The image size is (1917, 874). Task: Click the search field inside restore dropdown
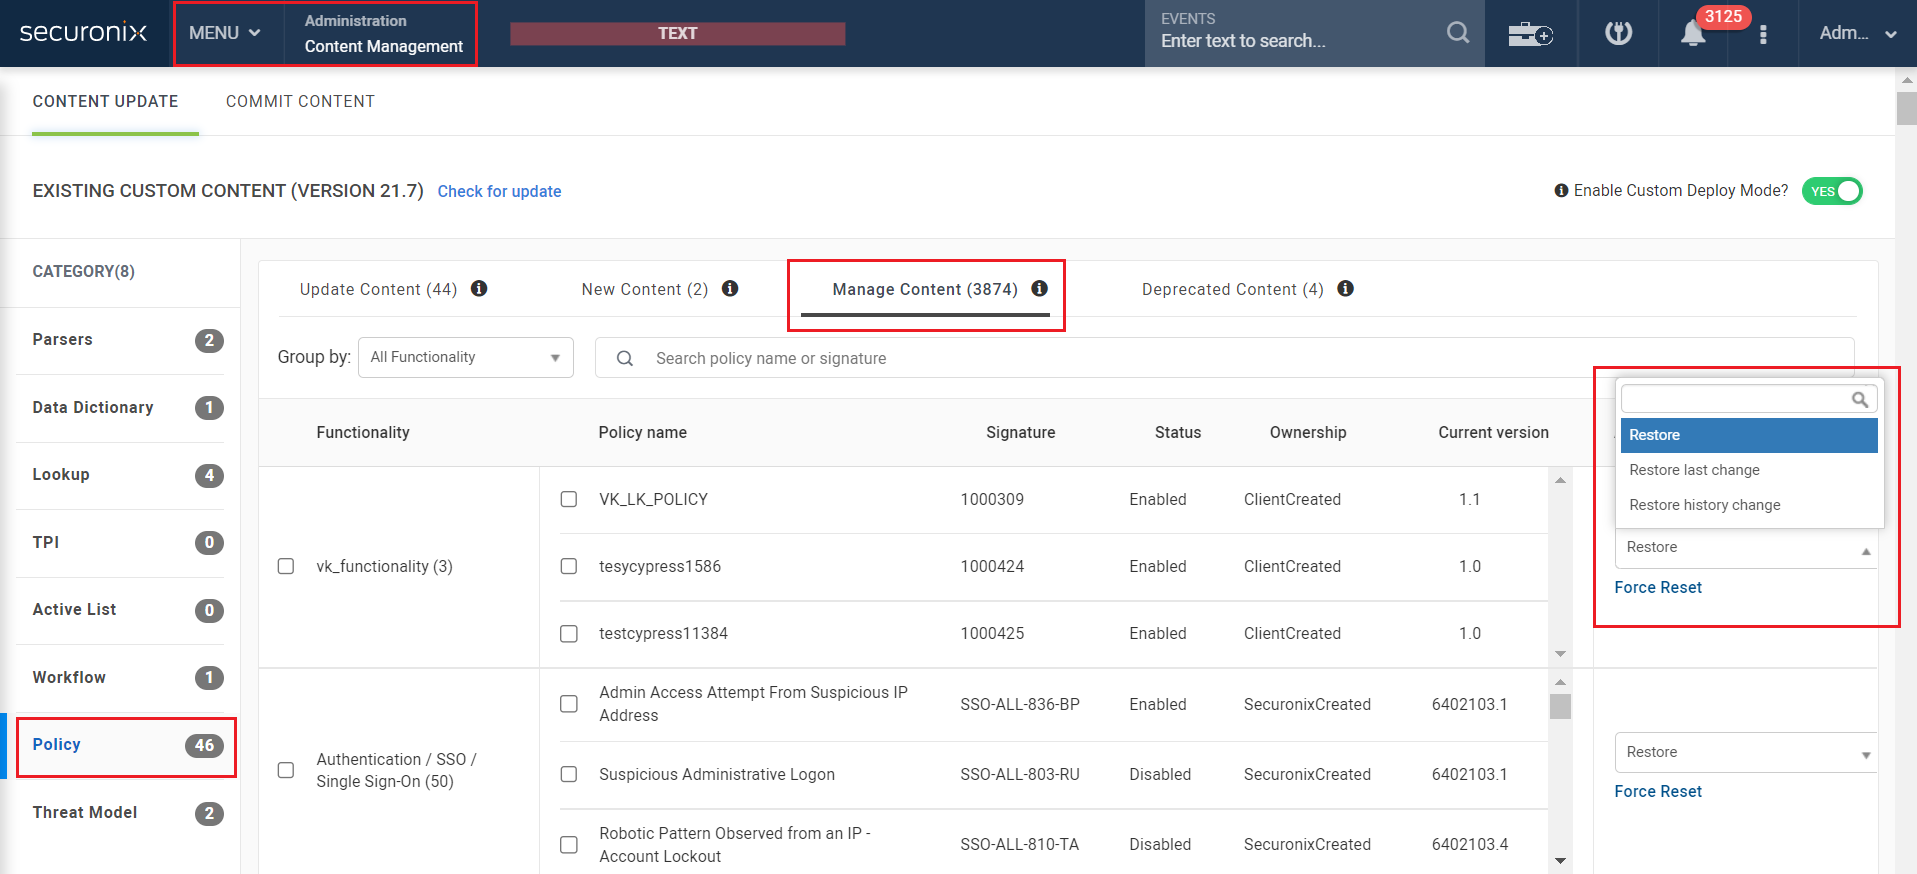coord(1749,399)
